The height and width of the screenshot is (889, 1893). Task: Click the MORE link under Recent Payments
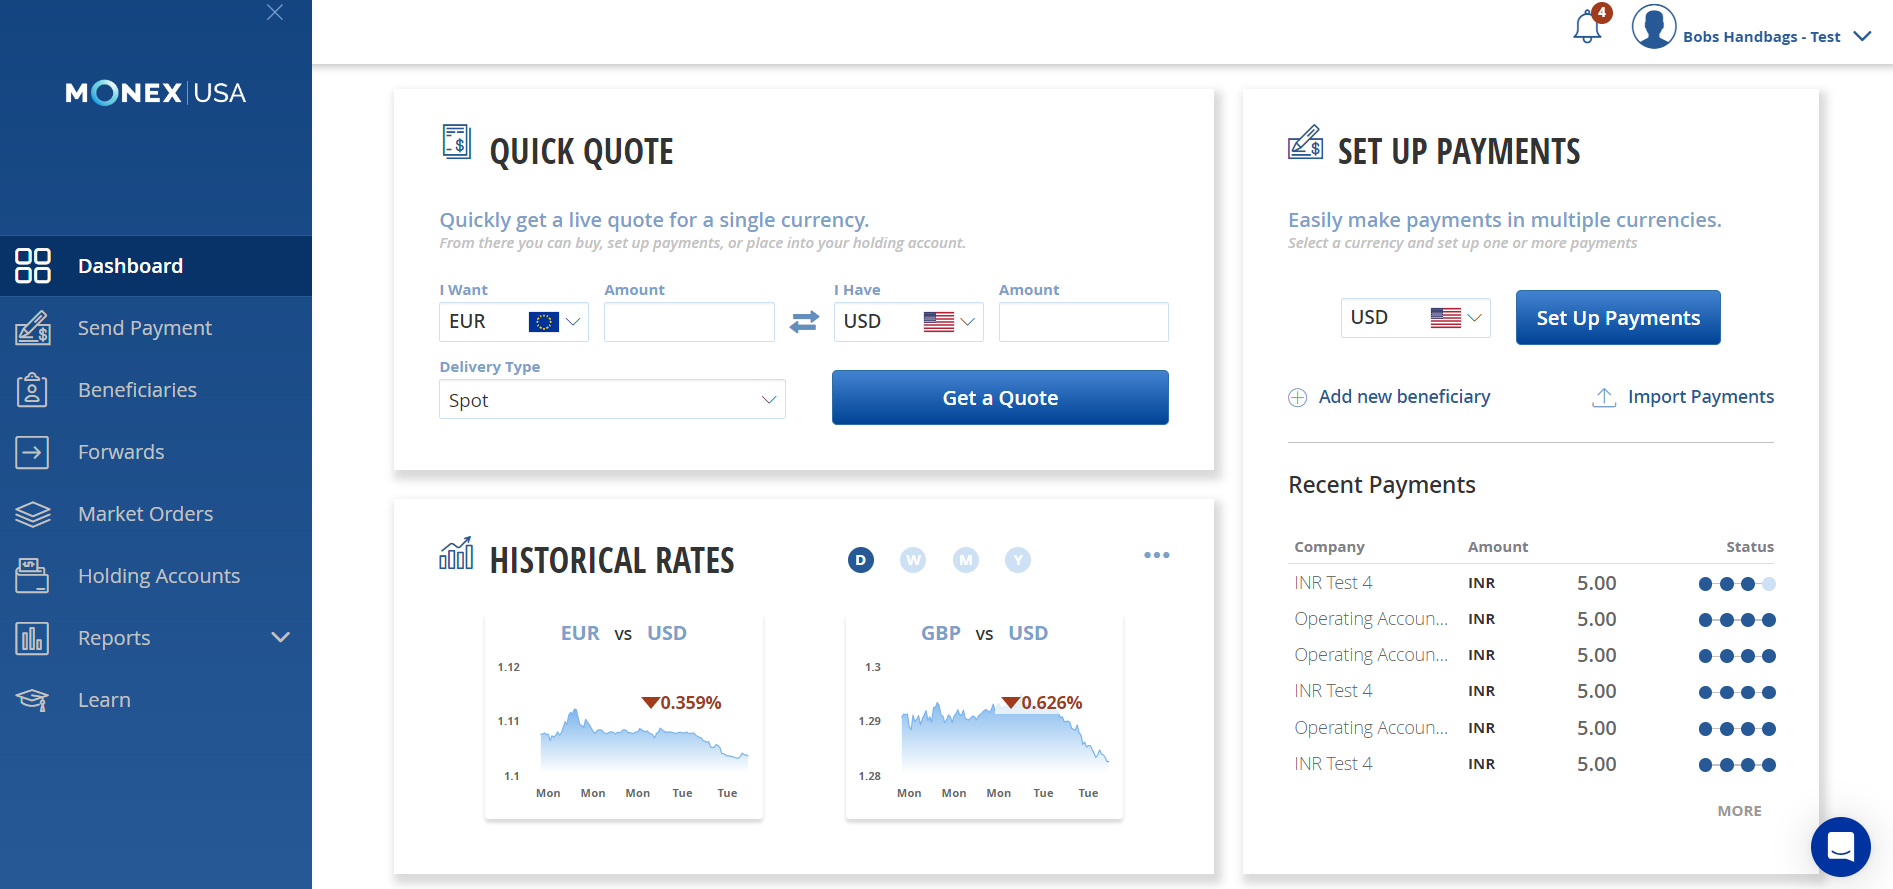[1740, 811]
